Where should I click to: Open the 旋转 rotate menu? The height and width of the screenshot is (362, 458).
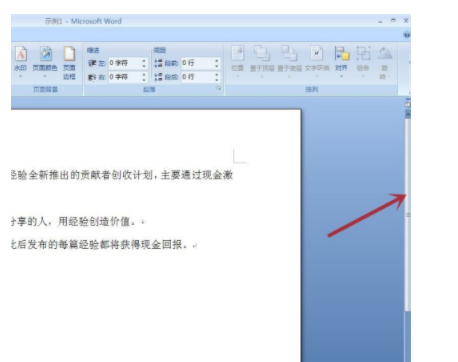384,63
